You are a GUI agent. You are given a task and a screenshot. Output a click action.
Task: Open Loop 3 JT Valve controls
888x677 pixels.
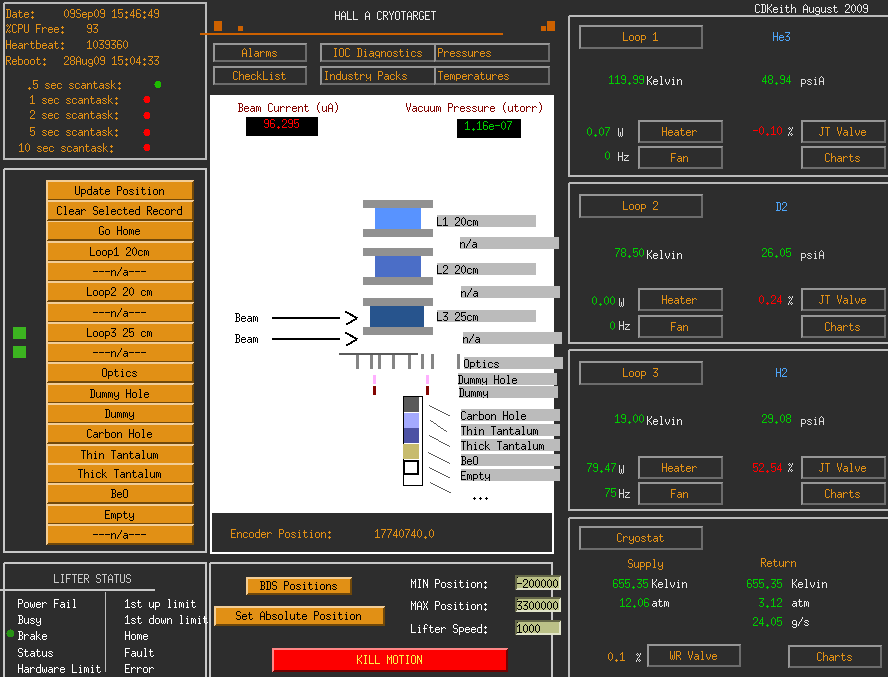[843, 467]
